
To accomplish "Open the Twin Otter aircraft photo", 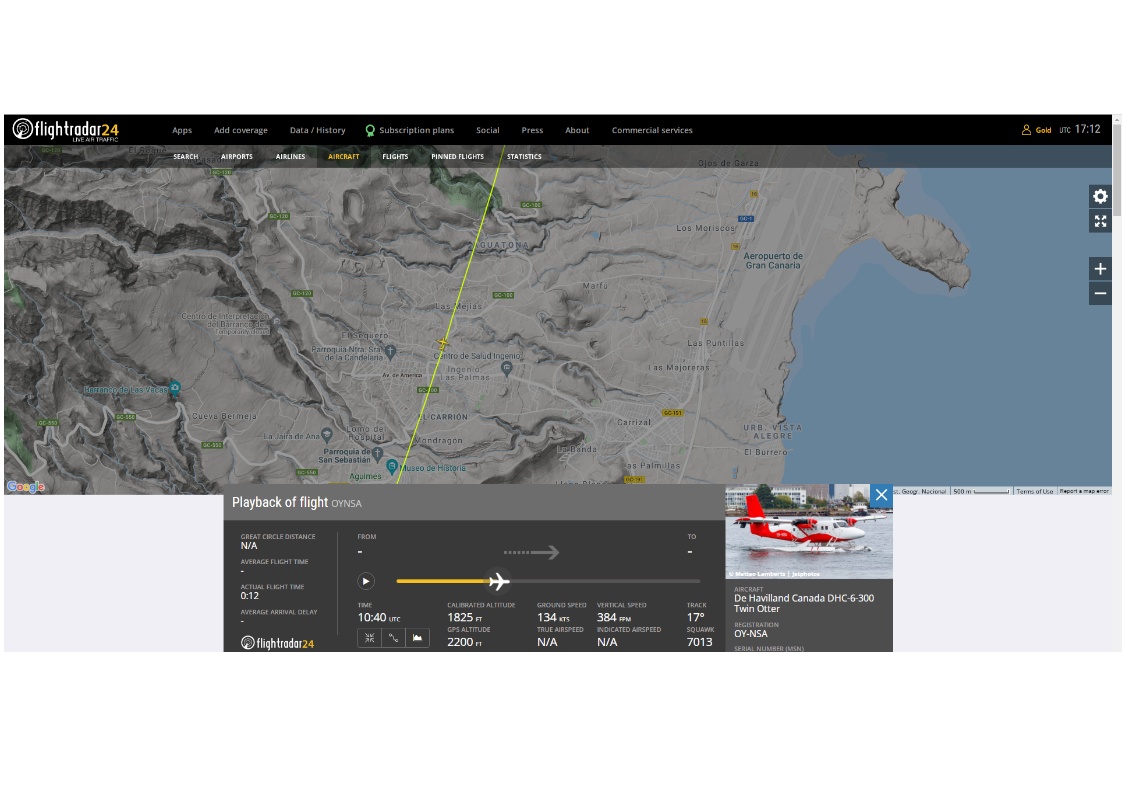I will point(809,531).
